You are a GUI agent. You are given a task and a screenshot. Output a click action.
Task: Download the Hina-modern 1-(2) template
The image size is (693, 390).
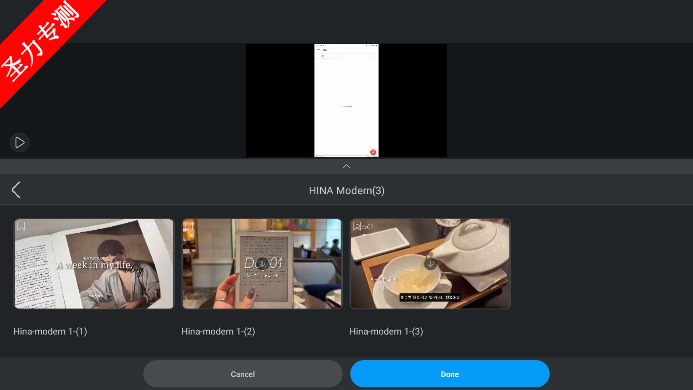[x=262, y=264]
